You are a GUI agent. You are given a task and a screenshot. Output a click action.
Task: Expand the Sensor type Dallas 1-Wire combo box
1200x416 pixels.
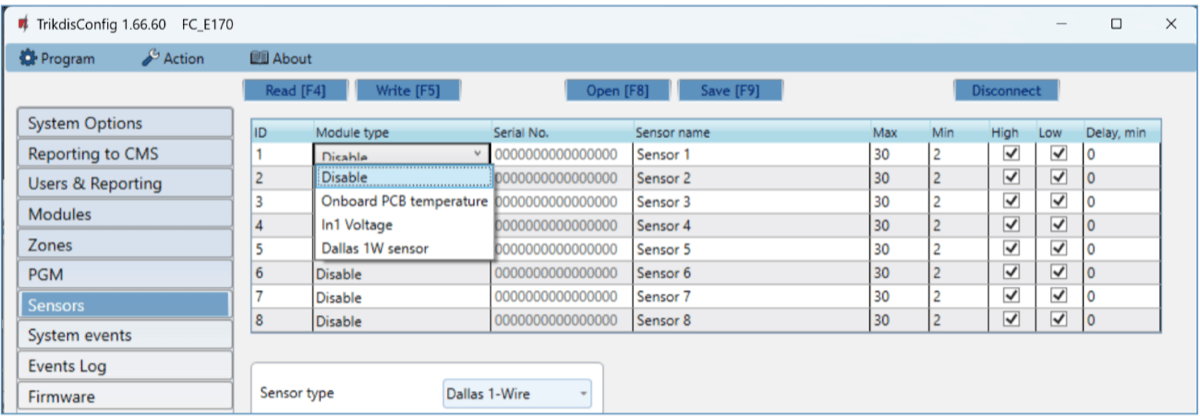point(516,393)
